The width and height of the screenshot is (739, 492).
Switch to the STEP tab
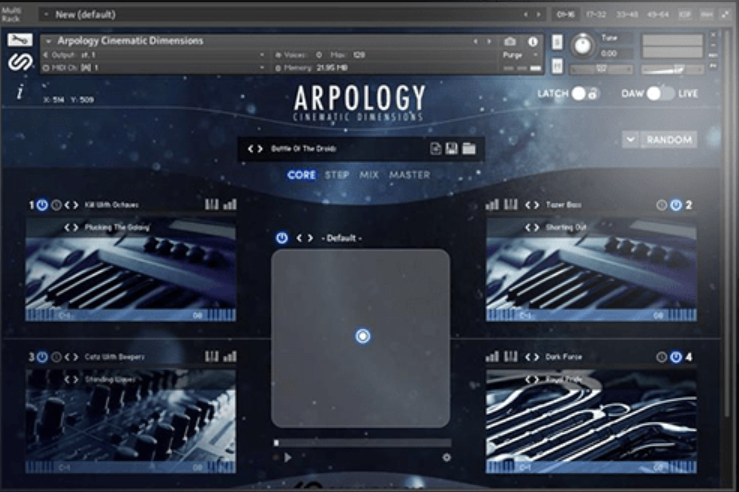(337, 175)
